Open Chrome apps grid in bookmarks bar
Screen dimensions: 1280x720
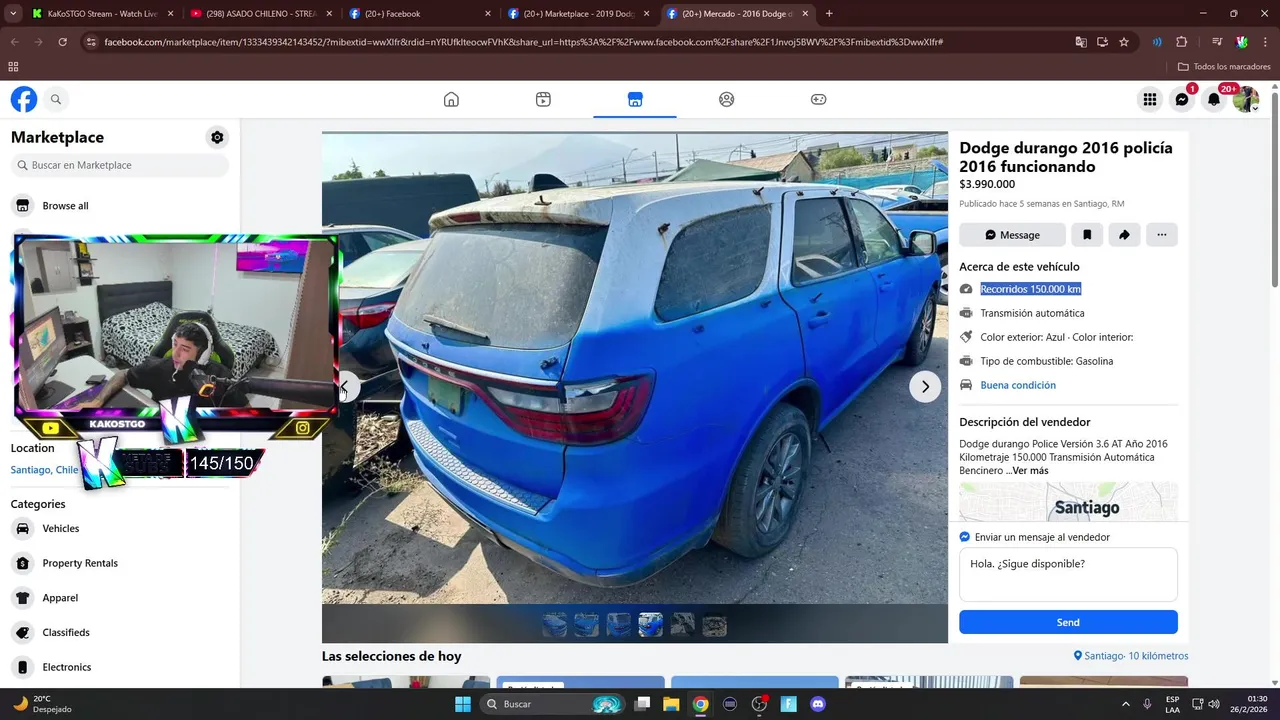13,67
